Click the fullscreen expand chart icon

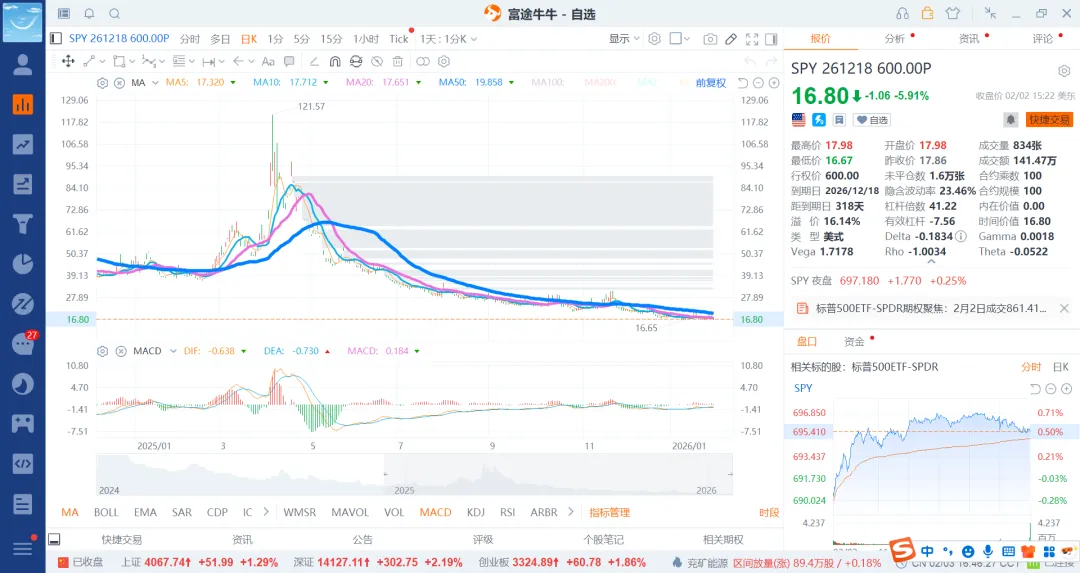pos(752,39)
